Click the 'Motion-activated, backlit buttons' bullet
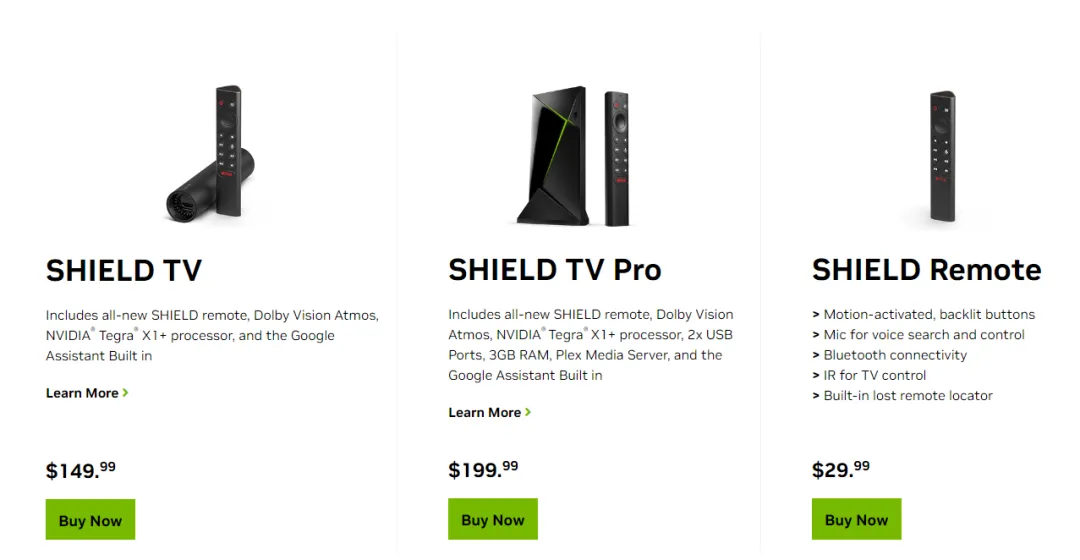This screenshot has width=1080, height=560. (x=928, y=314)
